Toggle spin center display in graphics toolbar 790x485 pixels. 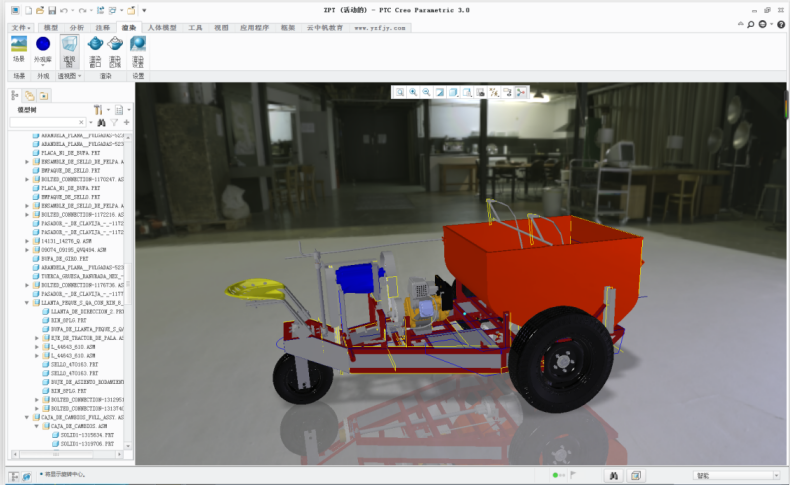coord(521,92)
